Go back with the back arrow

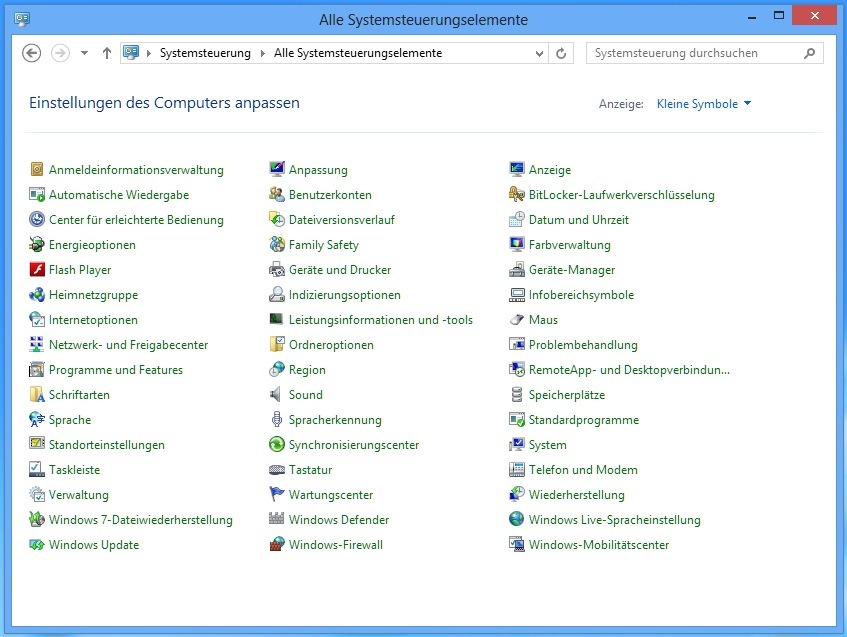(x=31, y=53)
